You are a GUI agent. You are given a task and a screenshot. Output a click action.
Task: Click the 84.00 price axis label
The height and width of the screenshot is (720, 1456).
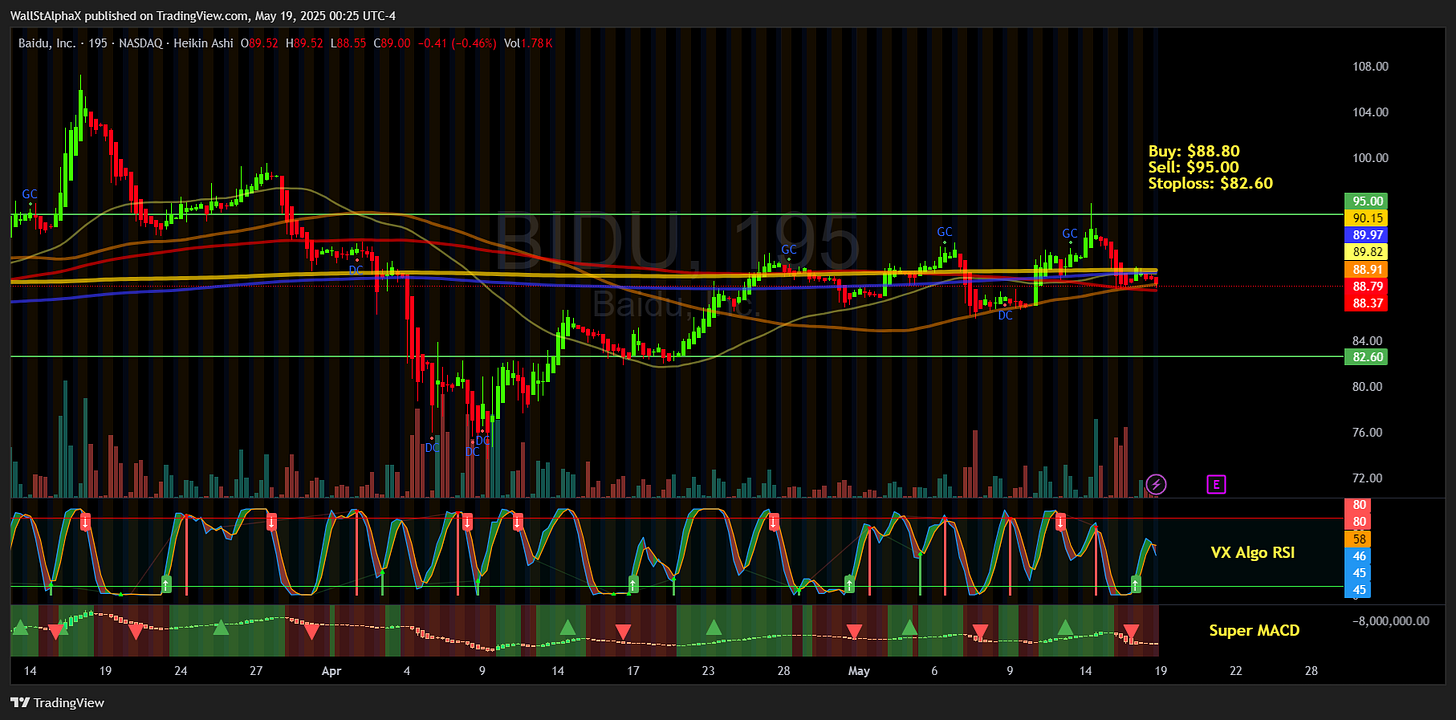coord(1366,341)
